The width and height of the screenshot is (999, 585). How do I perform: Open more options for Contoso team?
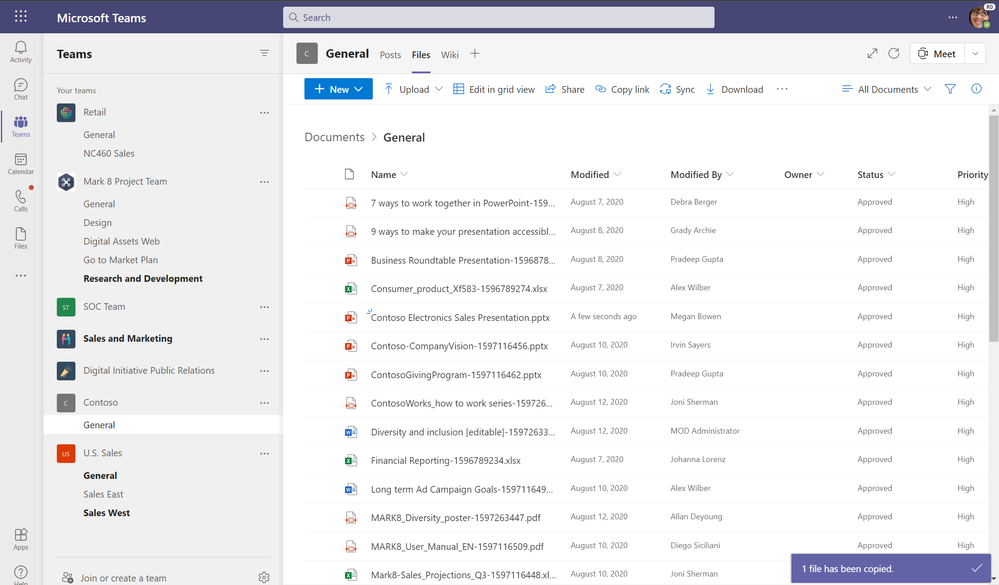264,403
